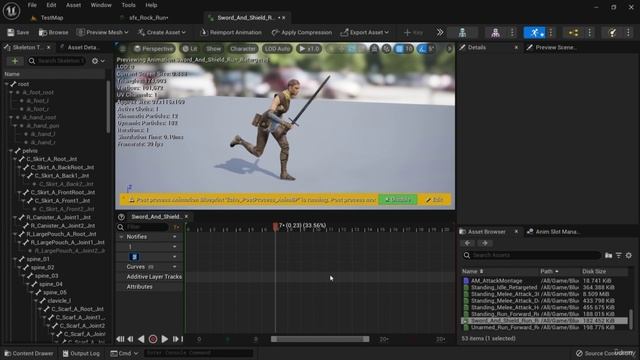Image resolution: width=640 pixels, height=360 pixels.
Task: Click the Filter field in the timeline panel
Action: coord(147,227)
